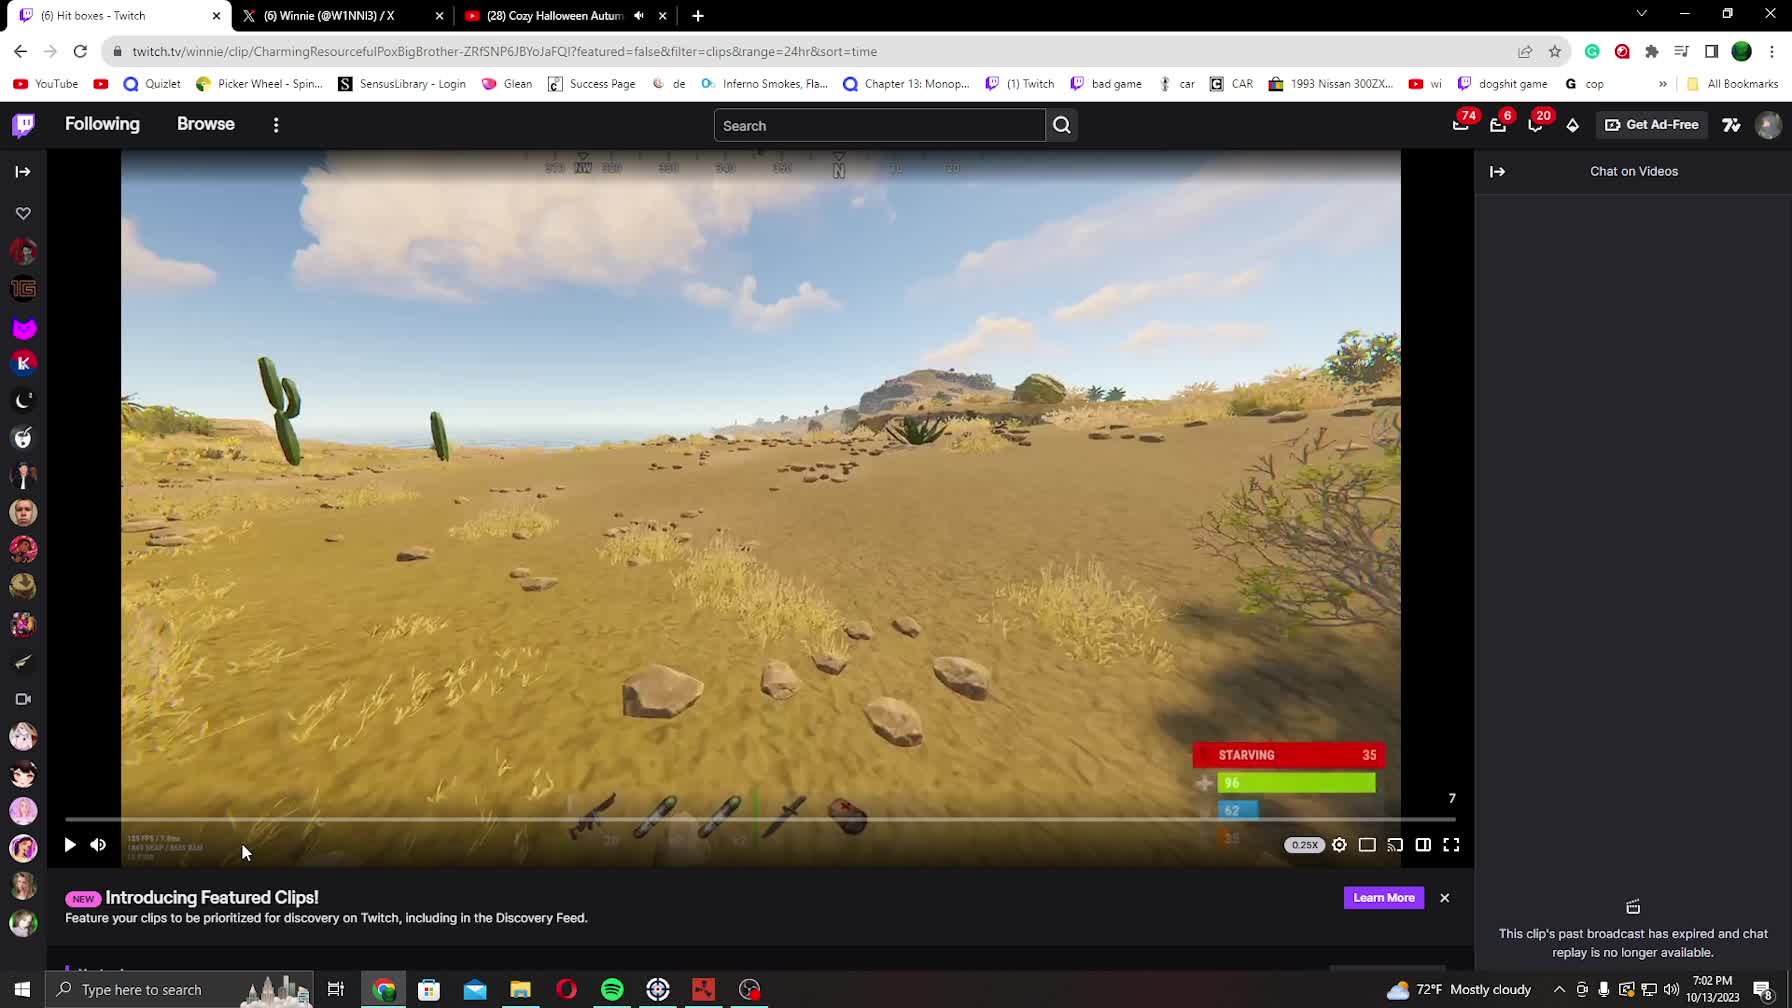The height and width of the screenshot is (1008, 1792).
Task: Seek on the clip progress bar
Action: pos(760,820)
